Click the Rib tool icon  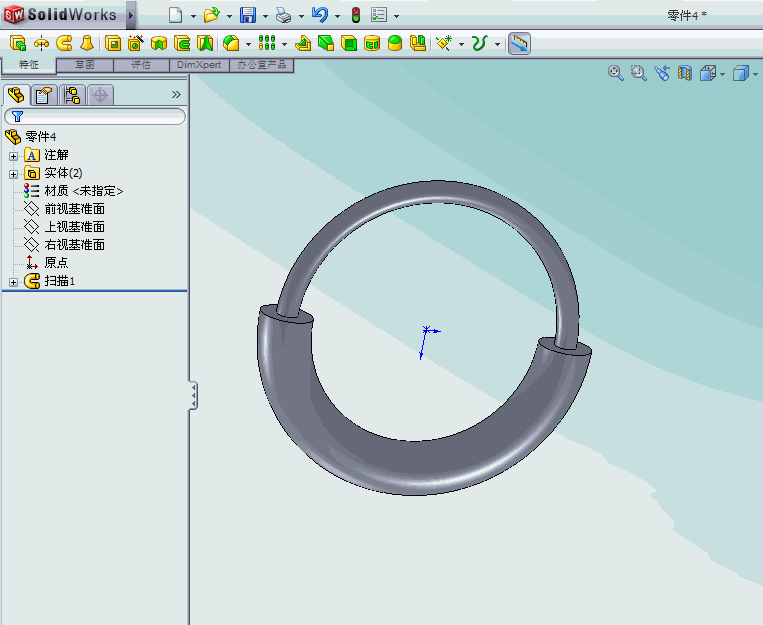[303, 43]
